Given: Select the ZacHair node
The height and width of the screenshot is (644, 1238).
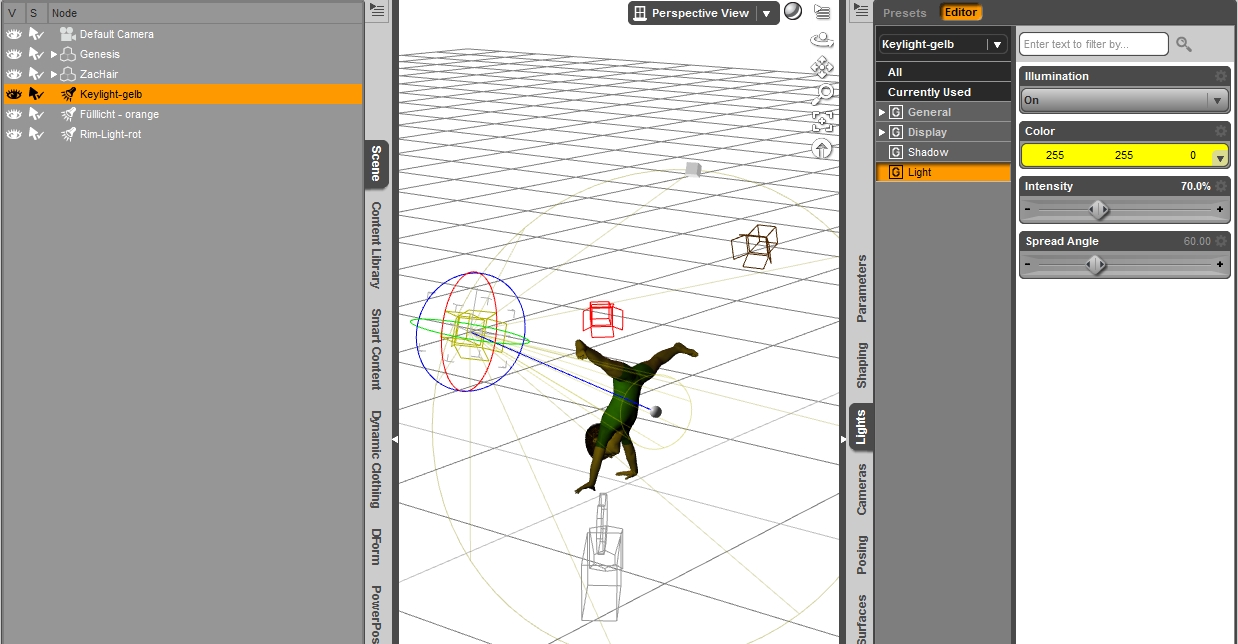Looking at the screenshot, I should pyautogui.click(x=99, y=74).
